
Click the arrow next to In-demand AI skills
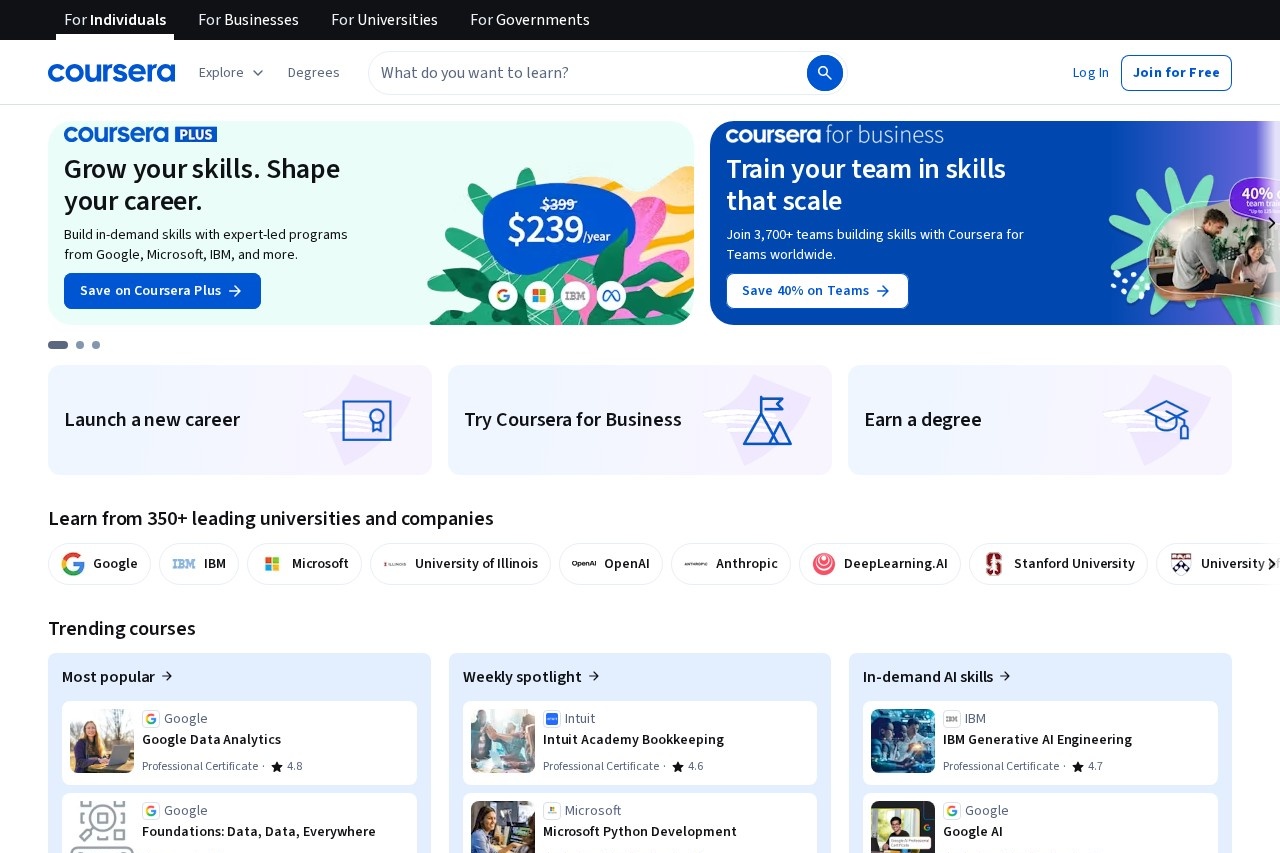pyautogui.click(x=1005, y=676)
